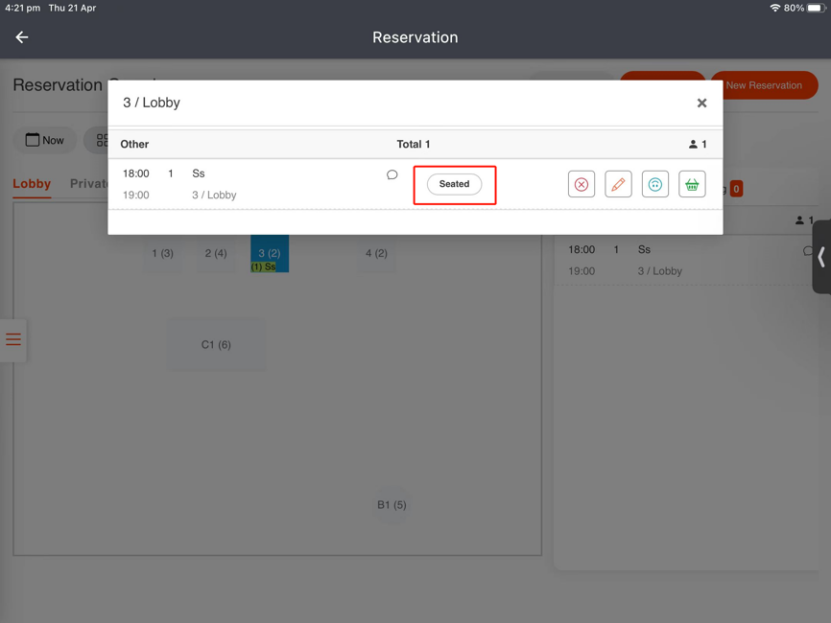Screen dimensions: 831x623
Task: Select table 2 (4) on the floor plan
Action: (216, 254)
